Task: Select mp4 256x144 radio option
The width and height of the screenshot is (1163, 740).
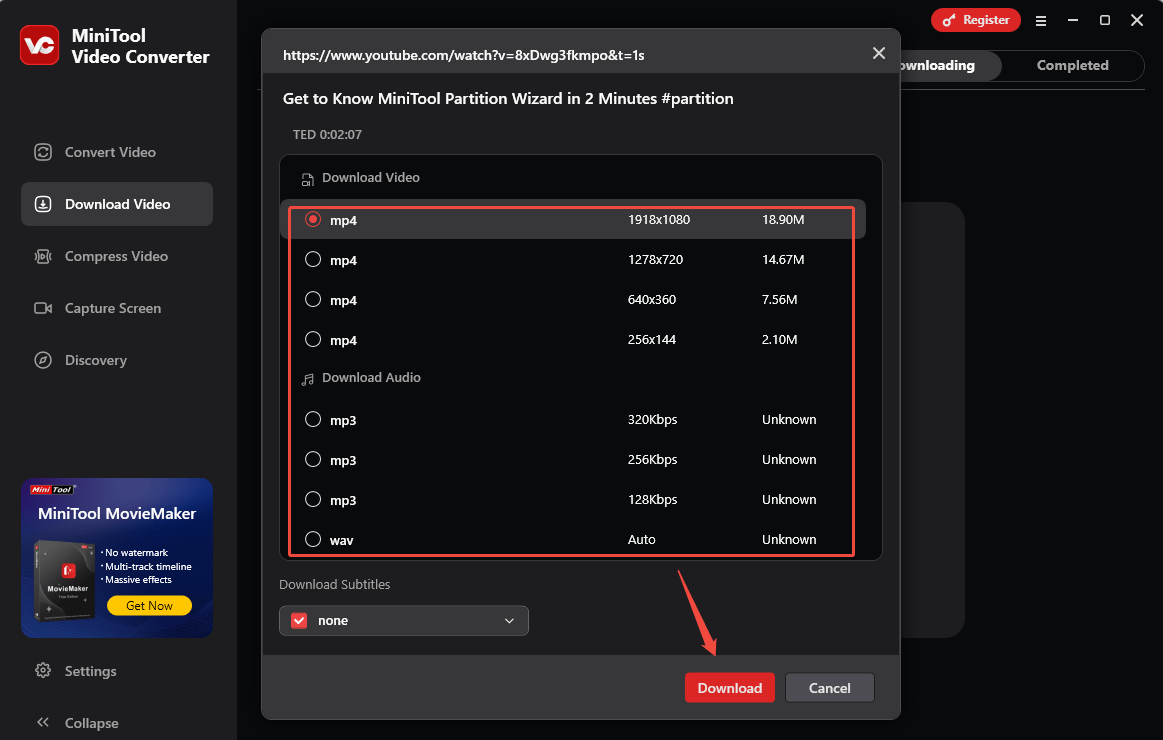Action: (313, 340)
